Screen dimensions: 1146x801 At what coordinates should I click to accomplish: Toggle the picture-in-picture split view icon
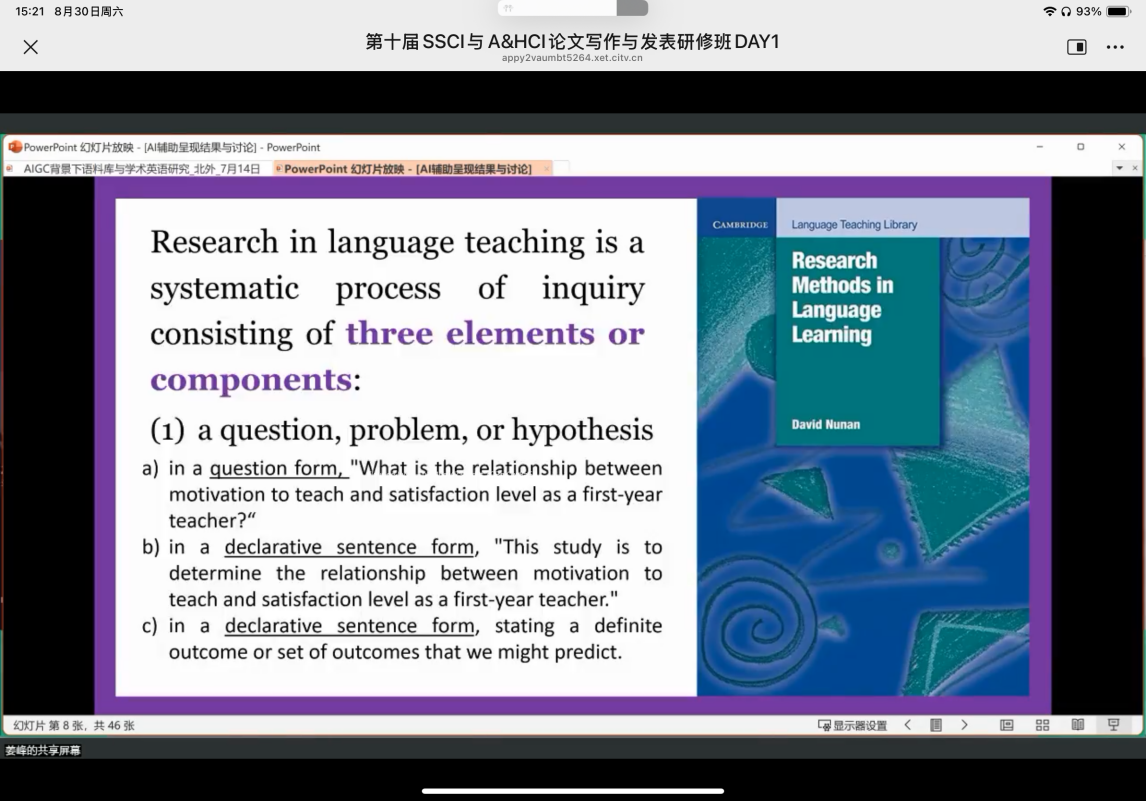pos(1077,47)
